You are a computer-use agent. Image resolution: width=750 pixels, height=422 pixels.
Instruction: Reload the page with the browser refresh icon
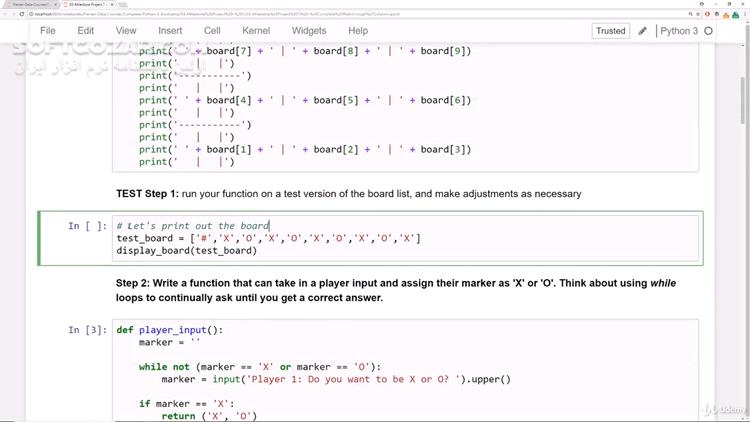click(x=22, y=14)
